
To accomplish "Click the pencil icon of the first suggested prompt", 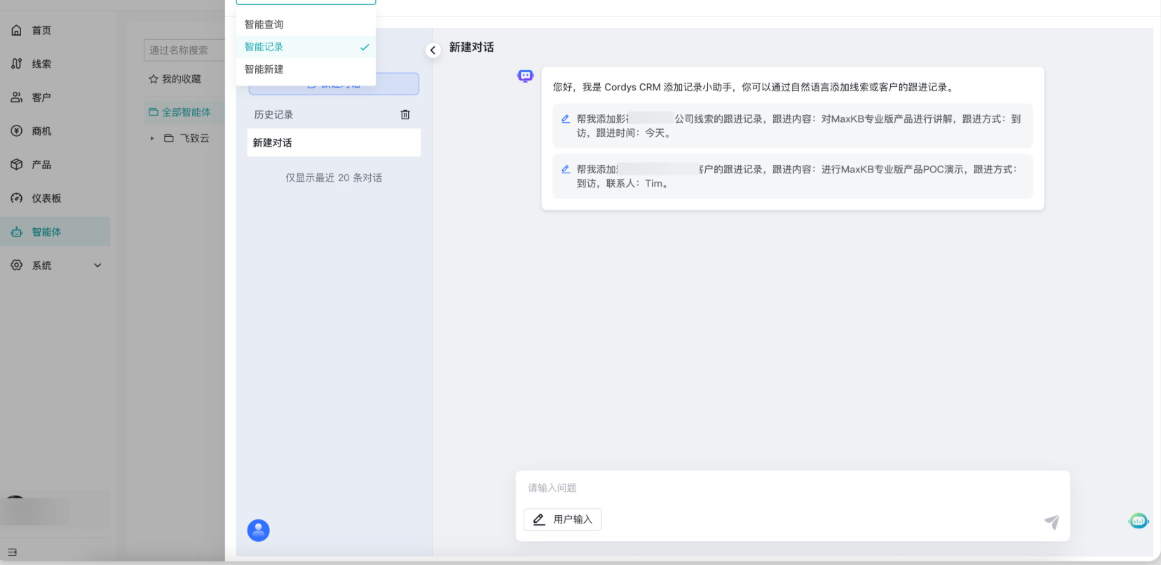I will [x=566, y=118].
